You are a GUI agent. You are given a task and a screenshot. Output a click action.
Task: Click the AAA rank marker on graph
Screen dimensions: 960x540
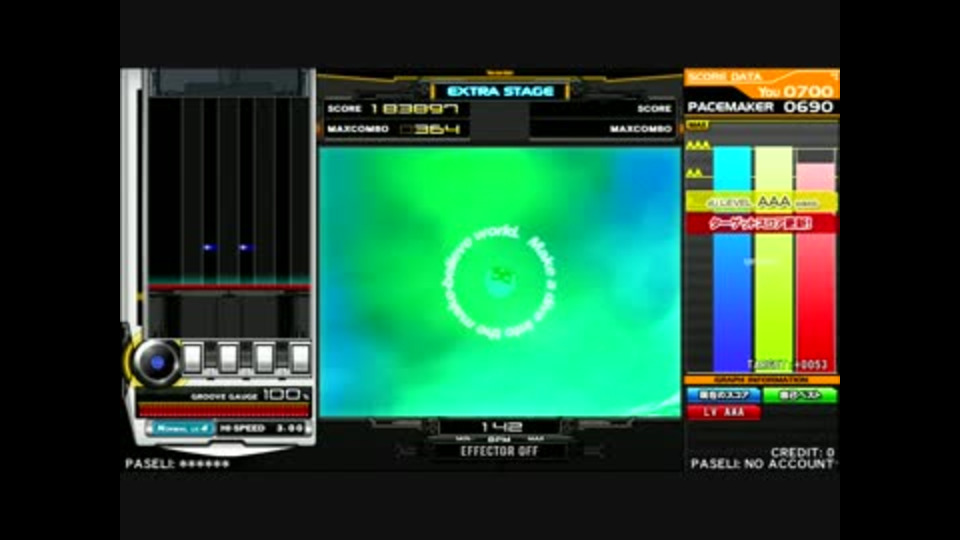tap(698, 145)
